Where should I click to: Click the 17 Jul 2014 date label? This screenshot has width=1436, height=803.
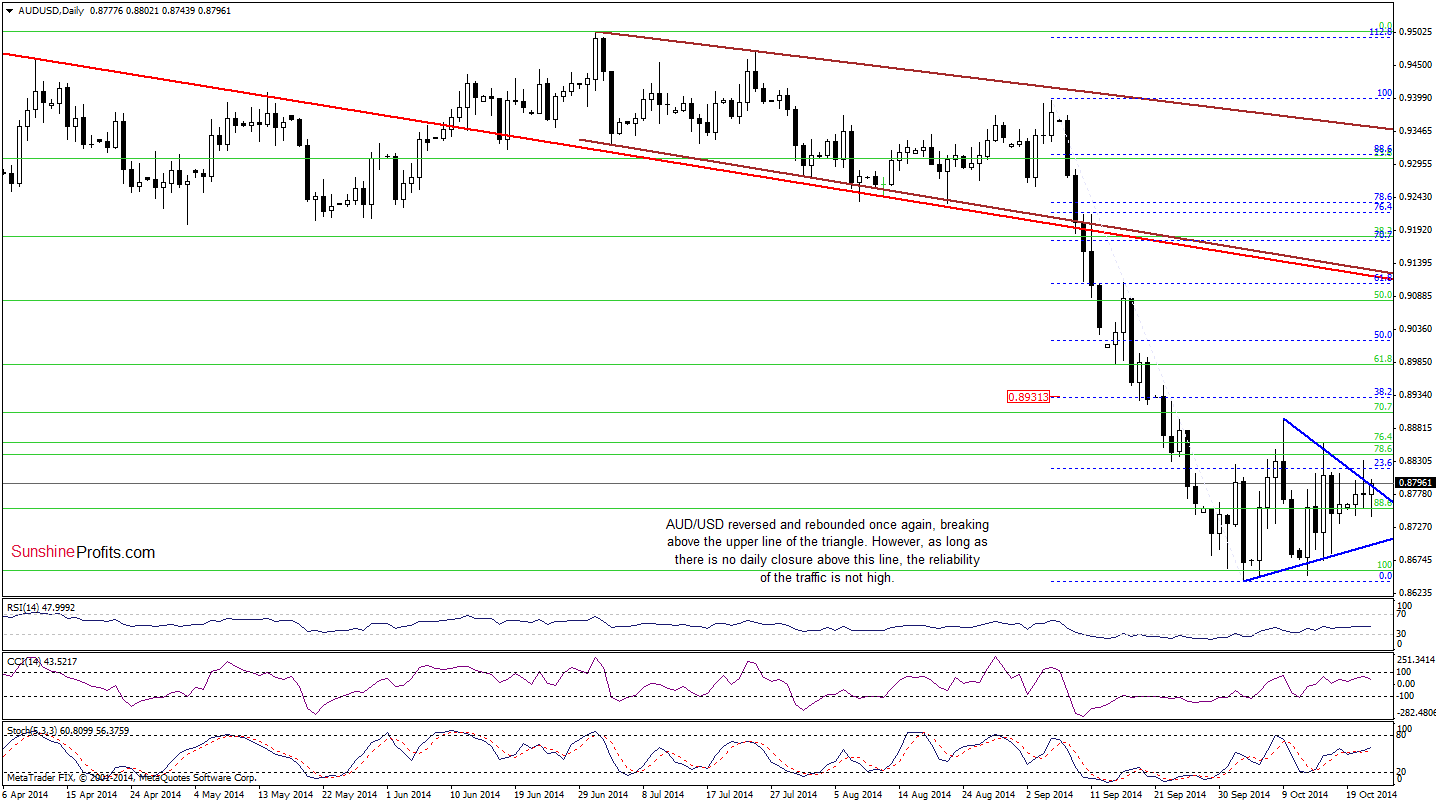pyautogui.click(x=732, y=794)
